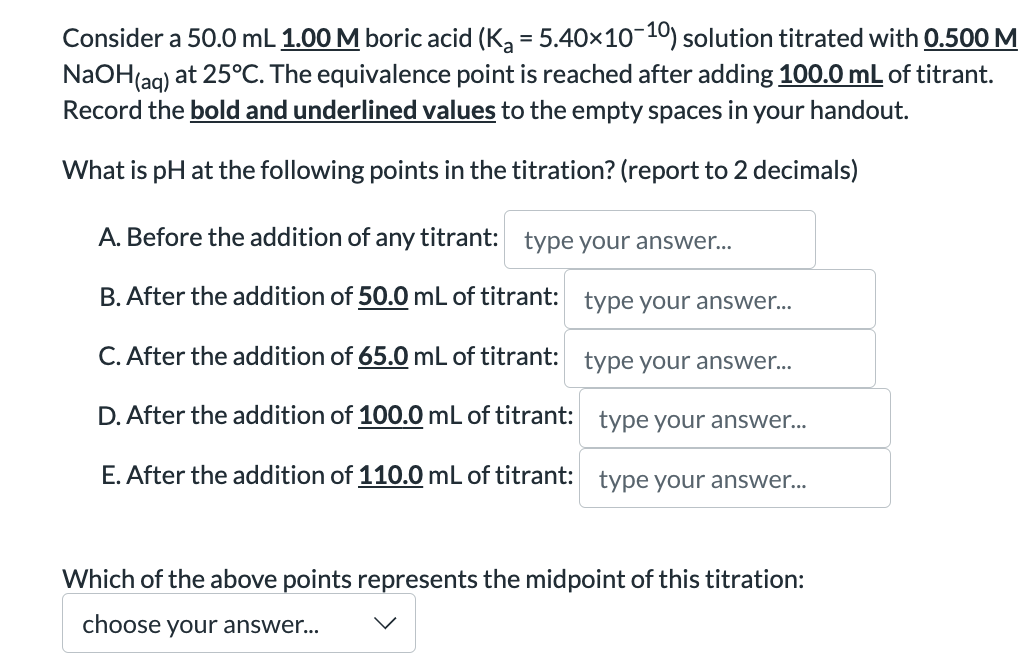1033x672 pixels.
Task: Click the chevron on the midpoint dropdown
Action: 390,622
